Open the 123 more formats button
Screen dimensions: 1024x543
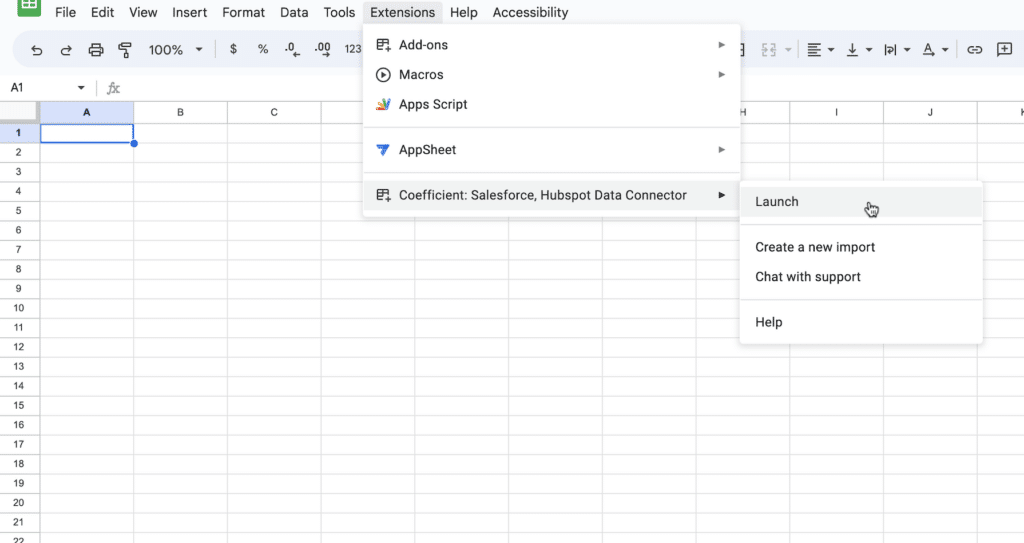point(353,49)
